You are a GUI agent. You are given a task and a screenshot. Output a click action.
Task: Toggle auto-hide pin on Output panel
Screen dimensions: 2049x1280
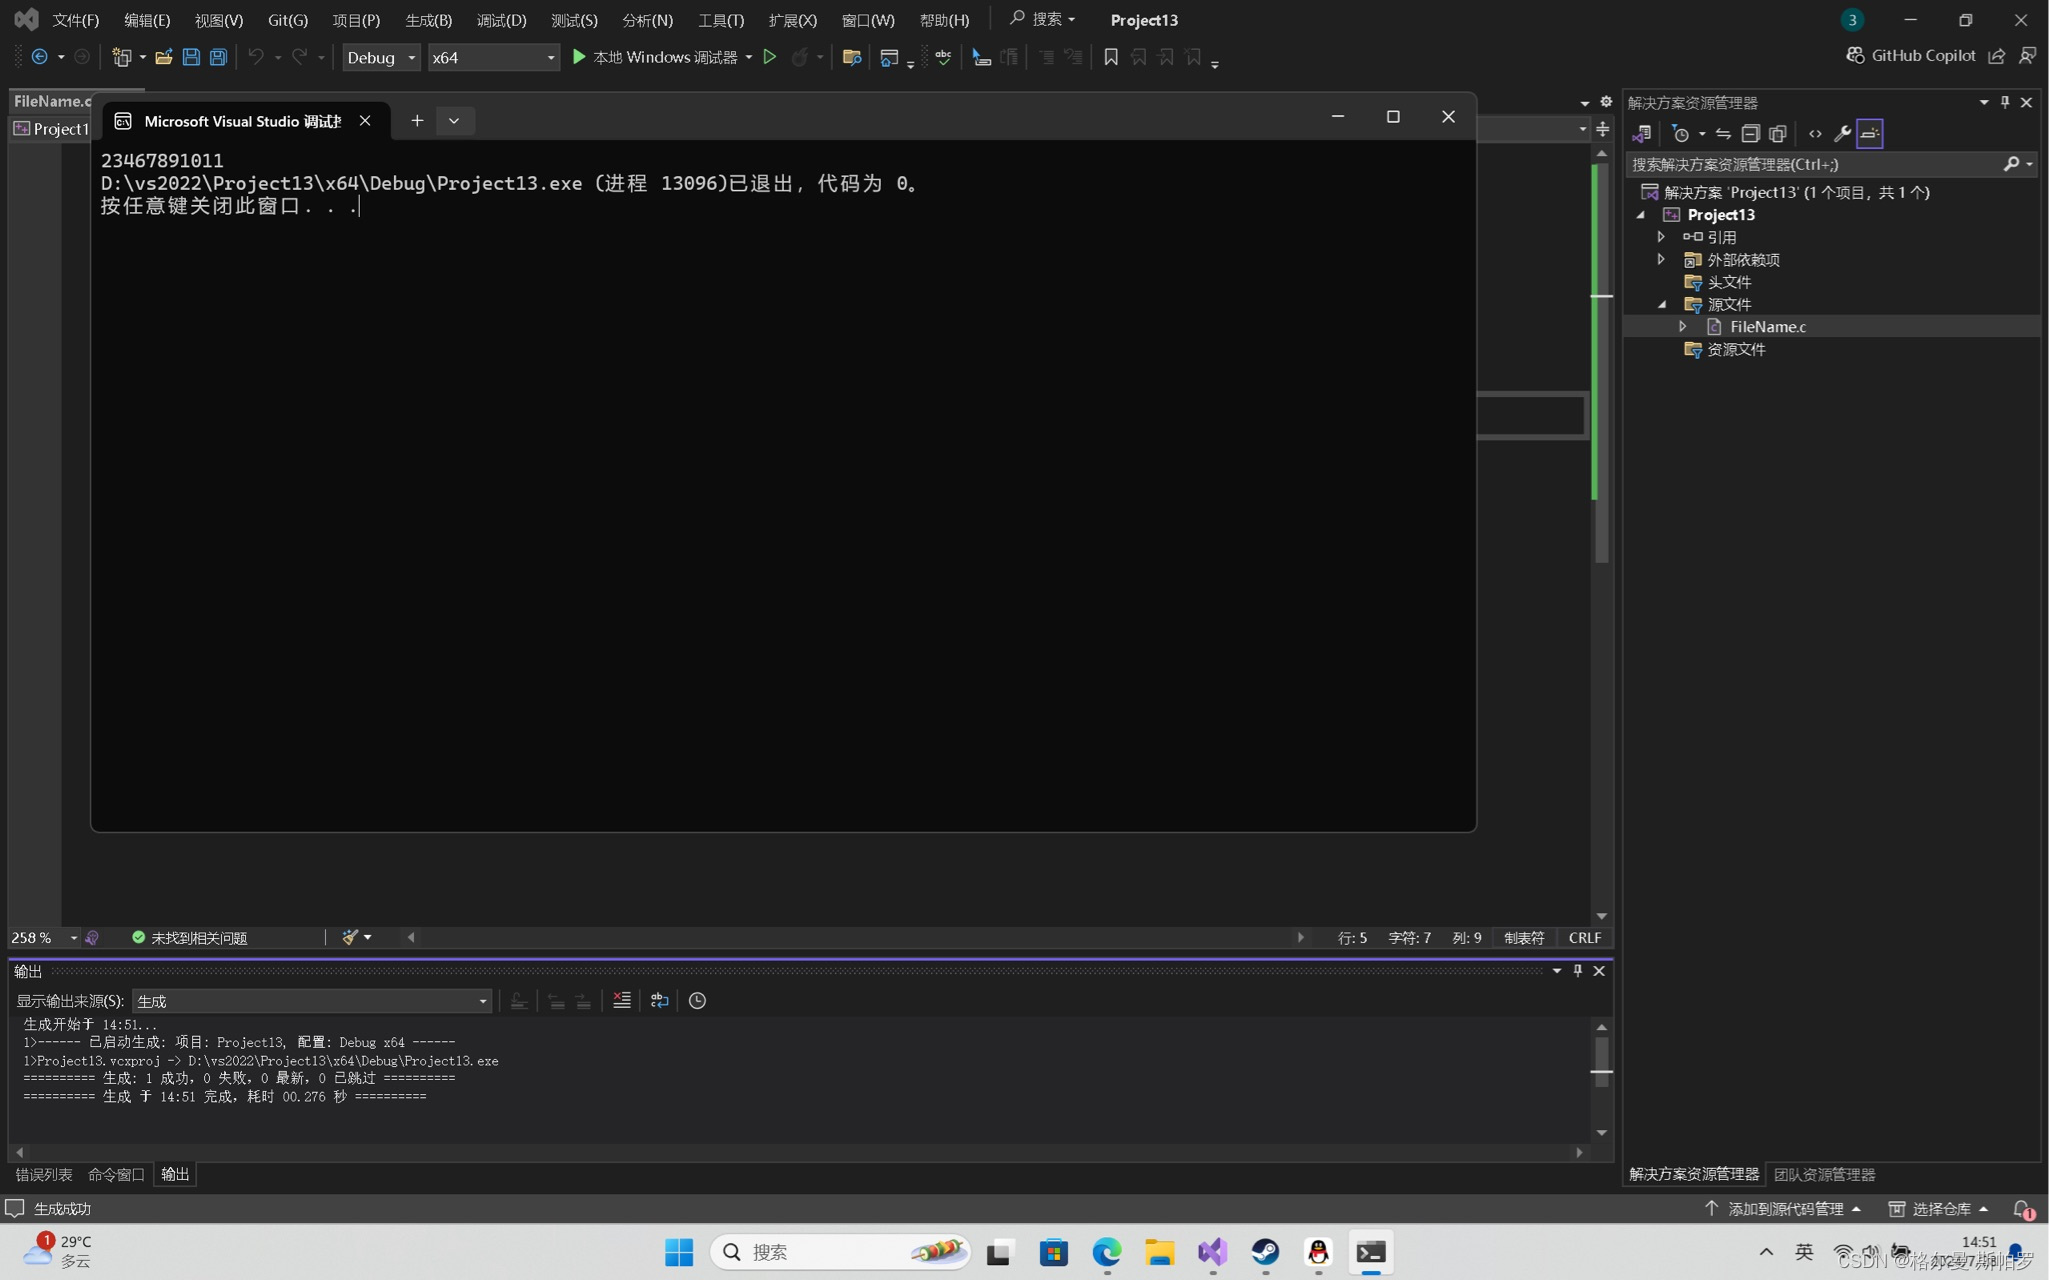click(x=1578, y=970)
